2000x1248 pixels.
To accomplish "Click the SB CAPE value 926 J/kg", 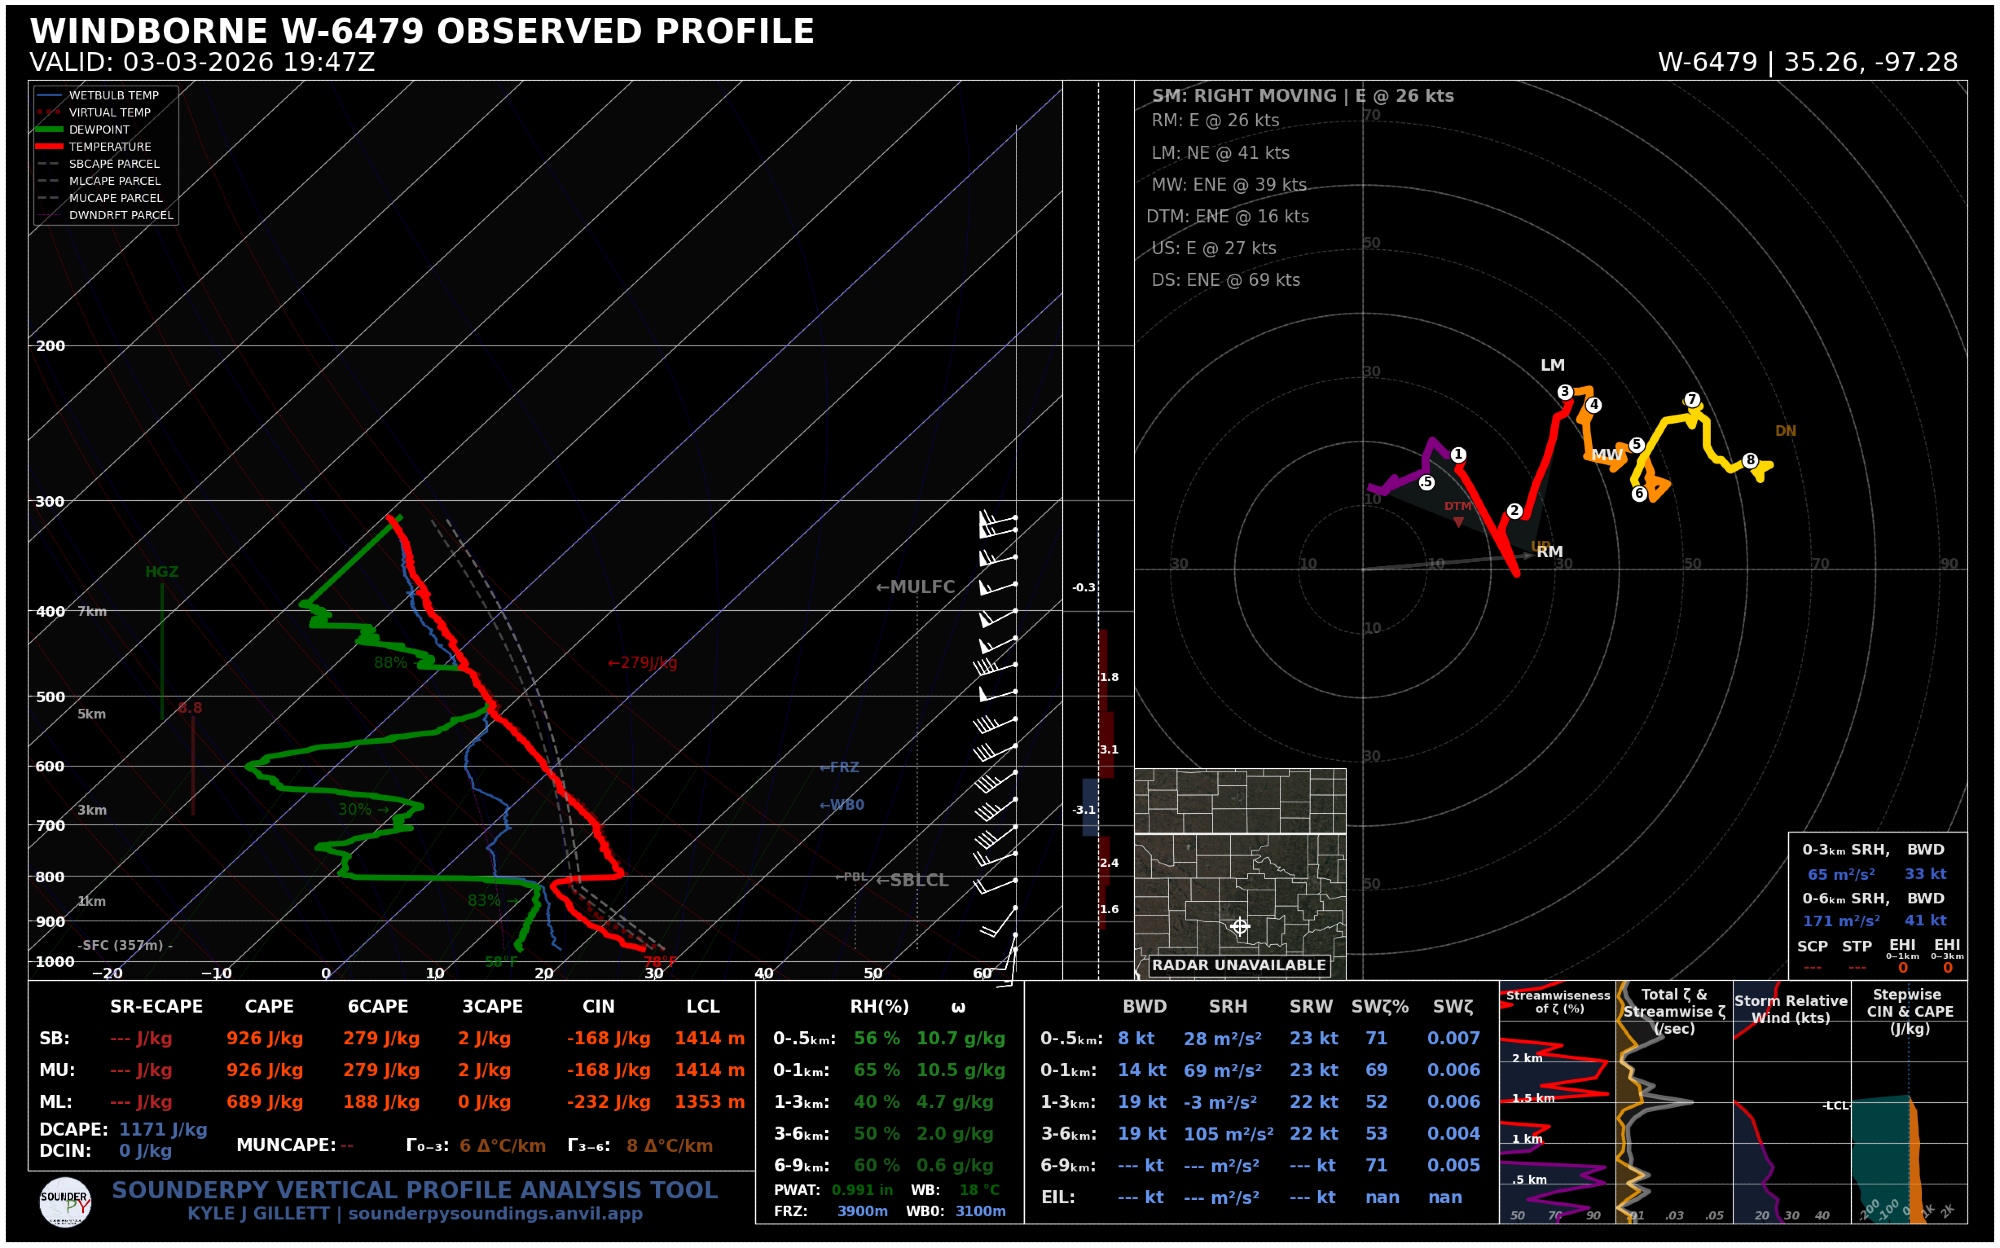I will pos(264,1038).
